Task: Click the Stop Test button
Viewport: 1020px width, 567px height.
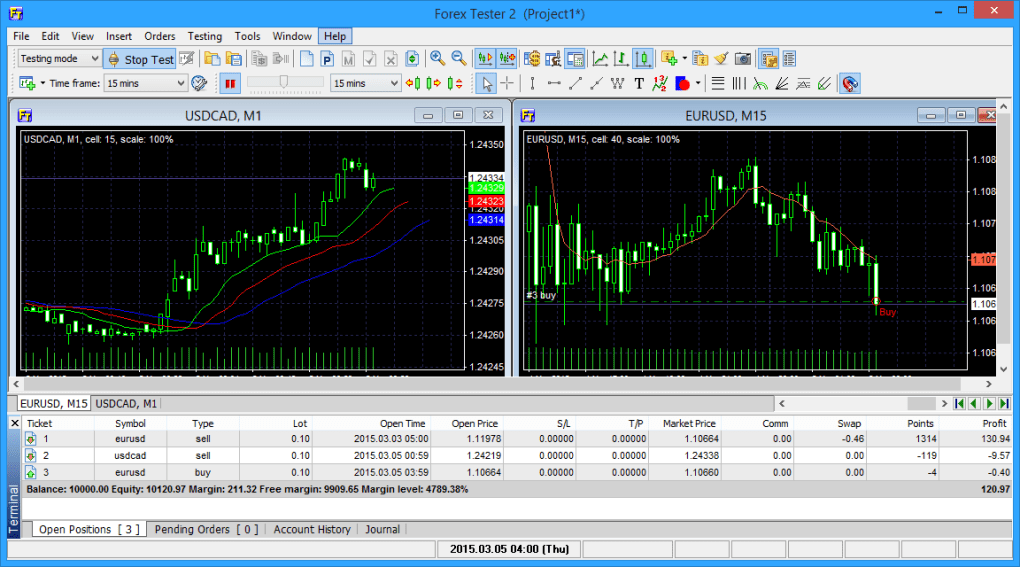Action: (140, 59)
